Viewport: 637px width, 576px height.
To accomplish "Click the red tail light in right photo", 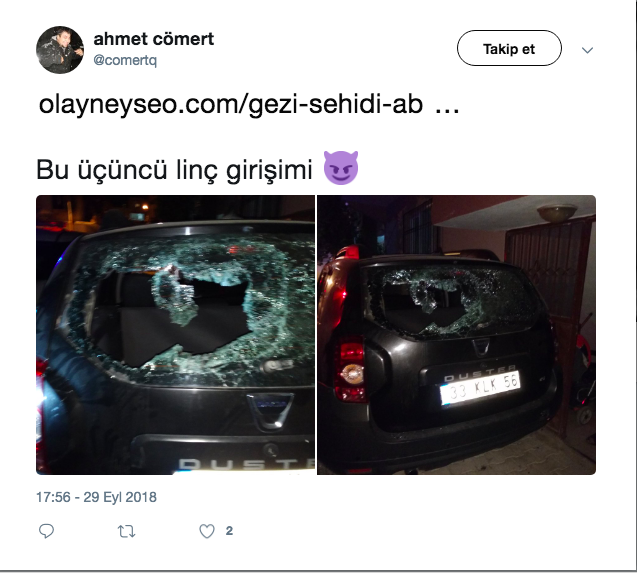I will [x=350, y=367].
